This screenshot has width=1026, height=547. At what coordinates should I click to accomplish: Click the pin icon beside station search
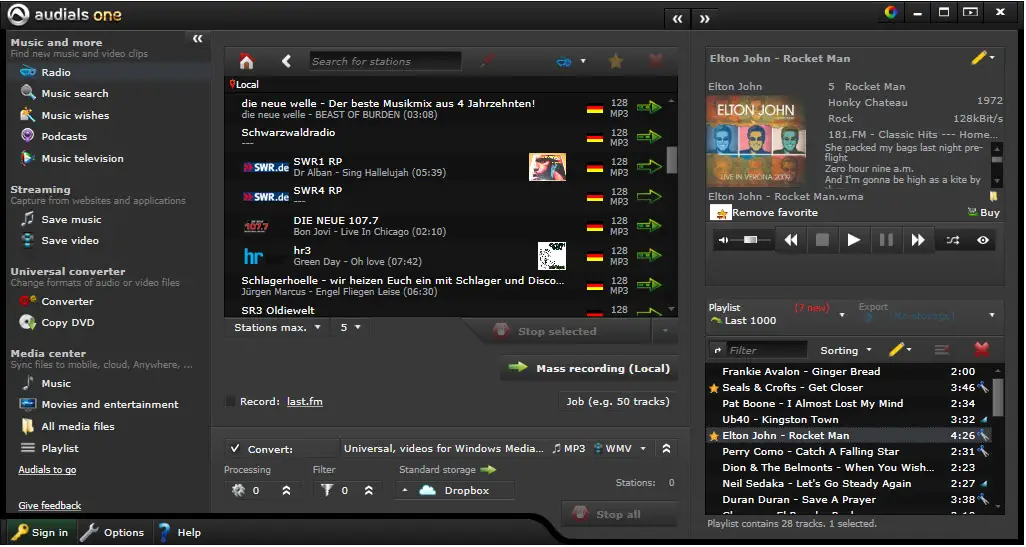(487, 61)
